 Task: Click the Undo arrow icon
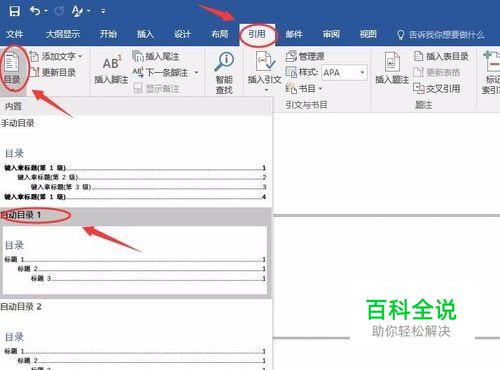35,11
